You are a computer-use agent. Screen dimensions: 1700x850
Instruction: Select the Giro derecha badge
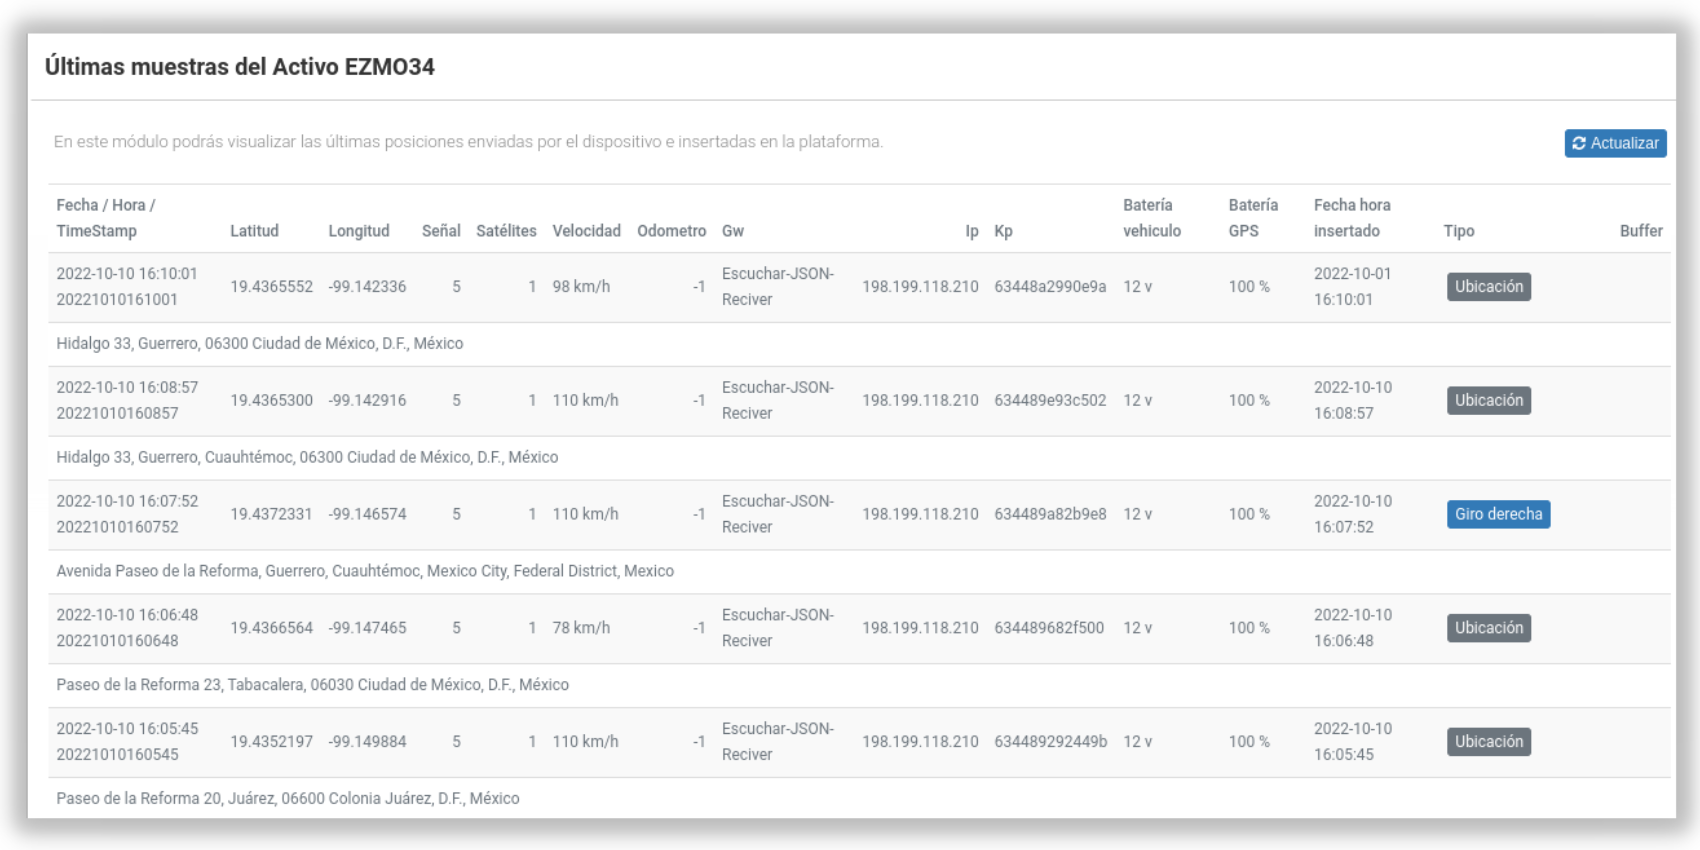click(1498, 515)
